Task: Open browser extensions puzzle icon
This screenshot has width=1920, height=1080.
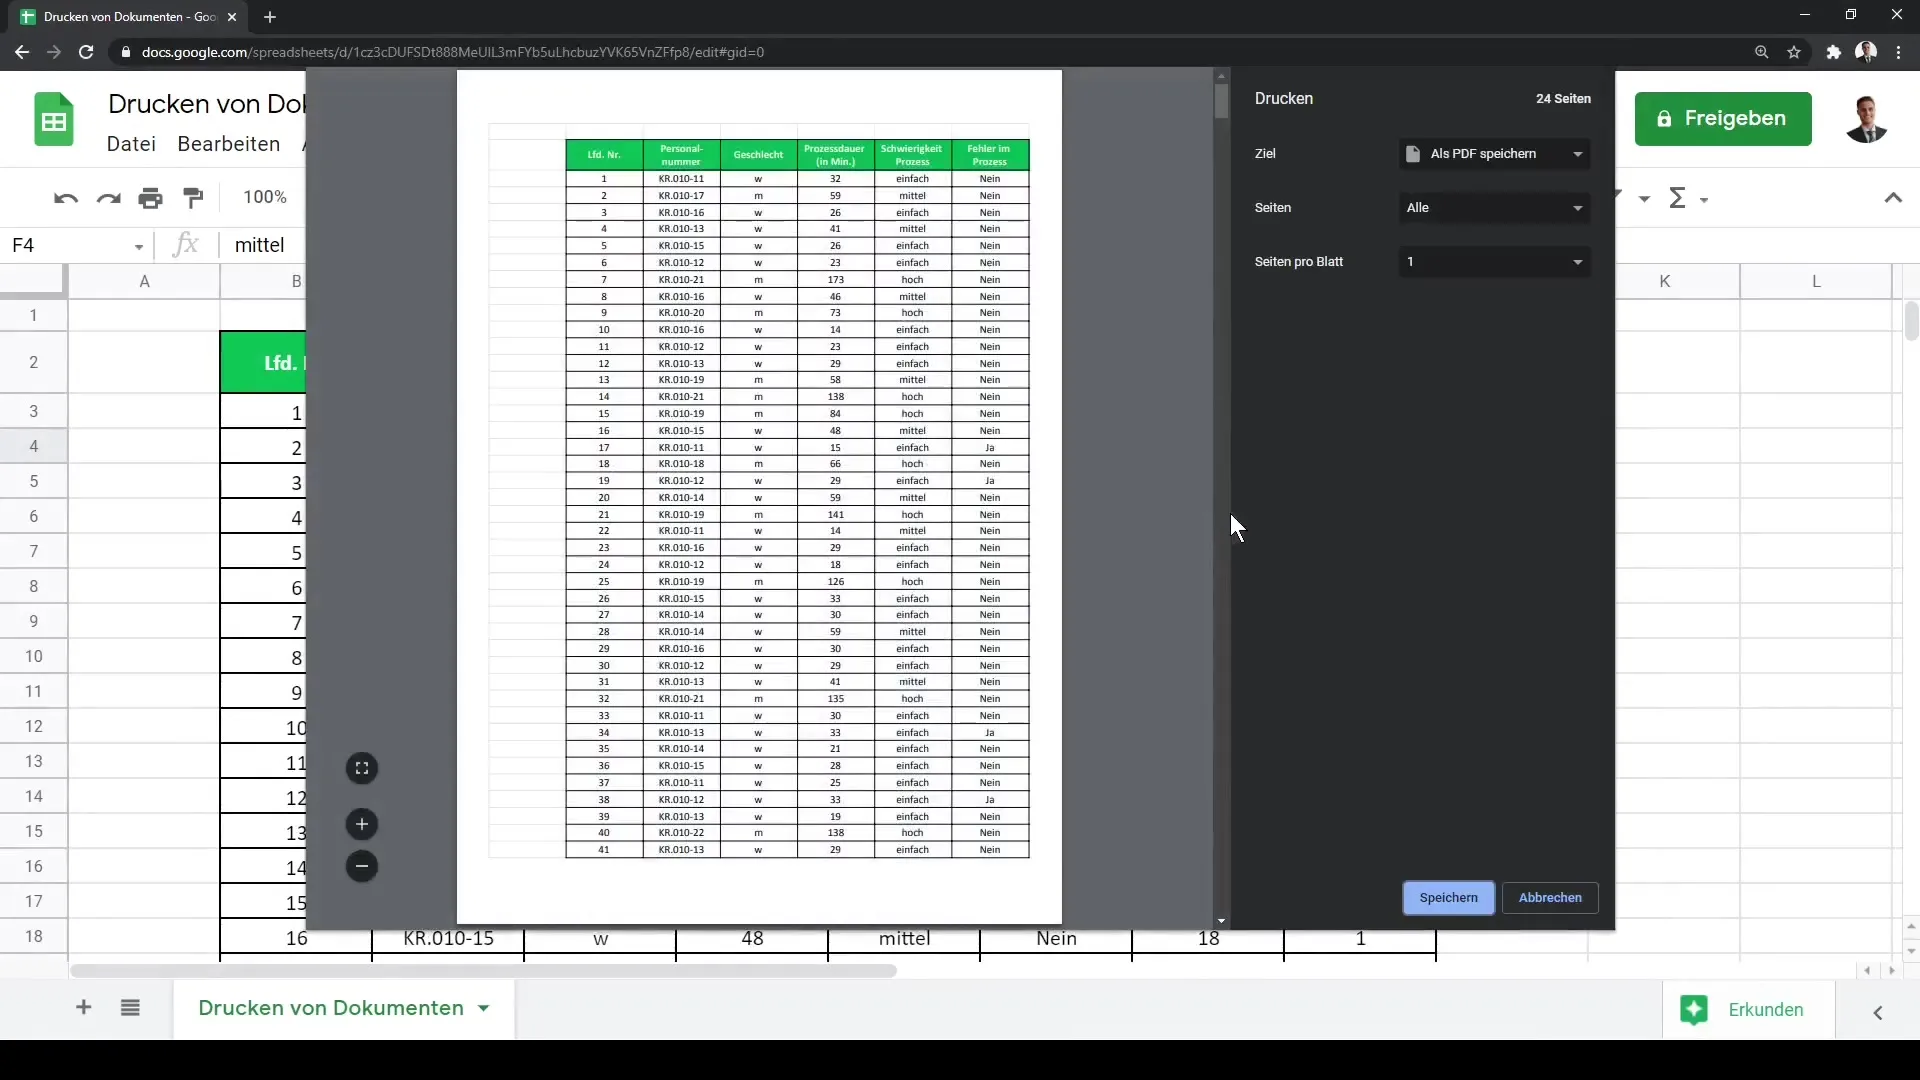Action: pyautogui.click(x=1833, y=52)
